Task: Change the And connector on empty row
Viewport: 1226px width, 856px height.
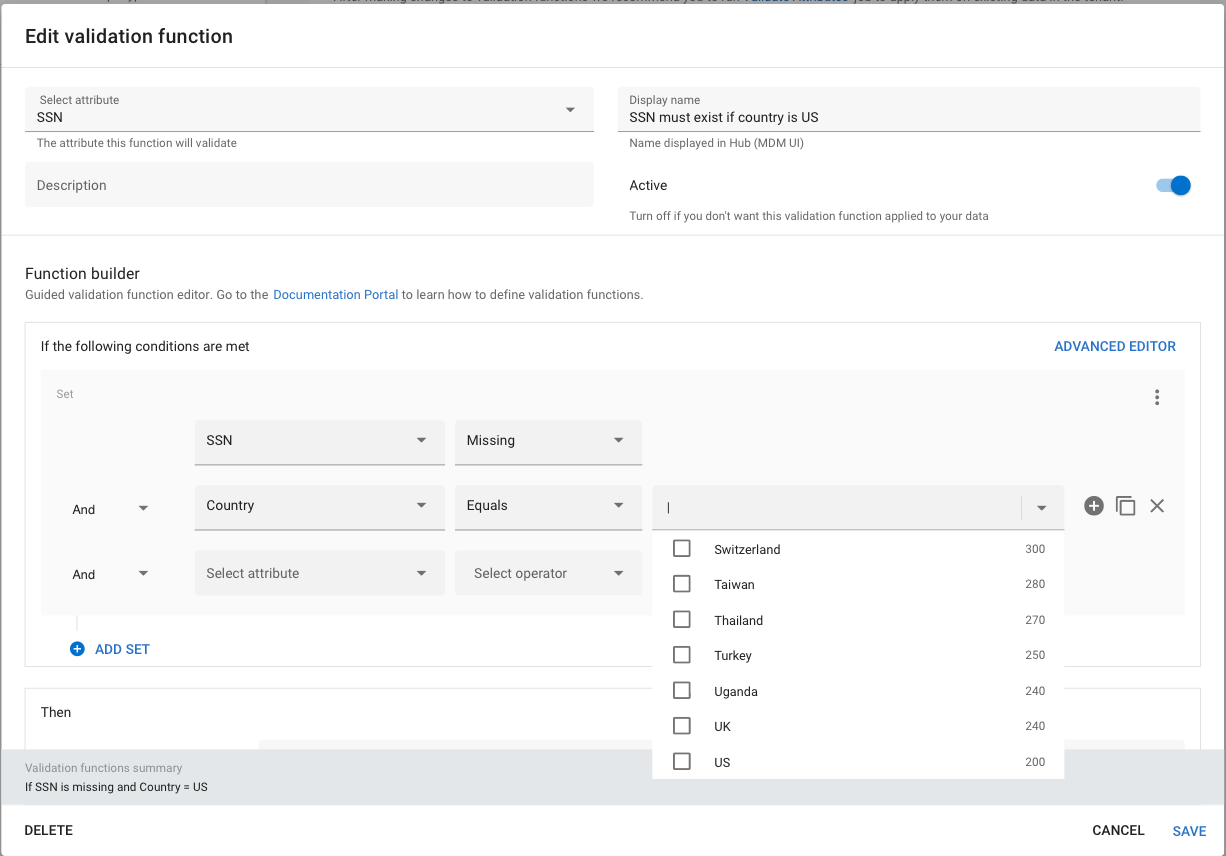Action: (110, 574)
